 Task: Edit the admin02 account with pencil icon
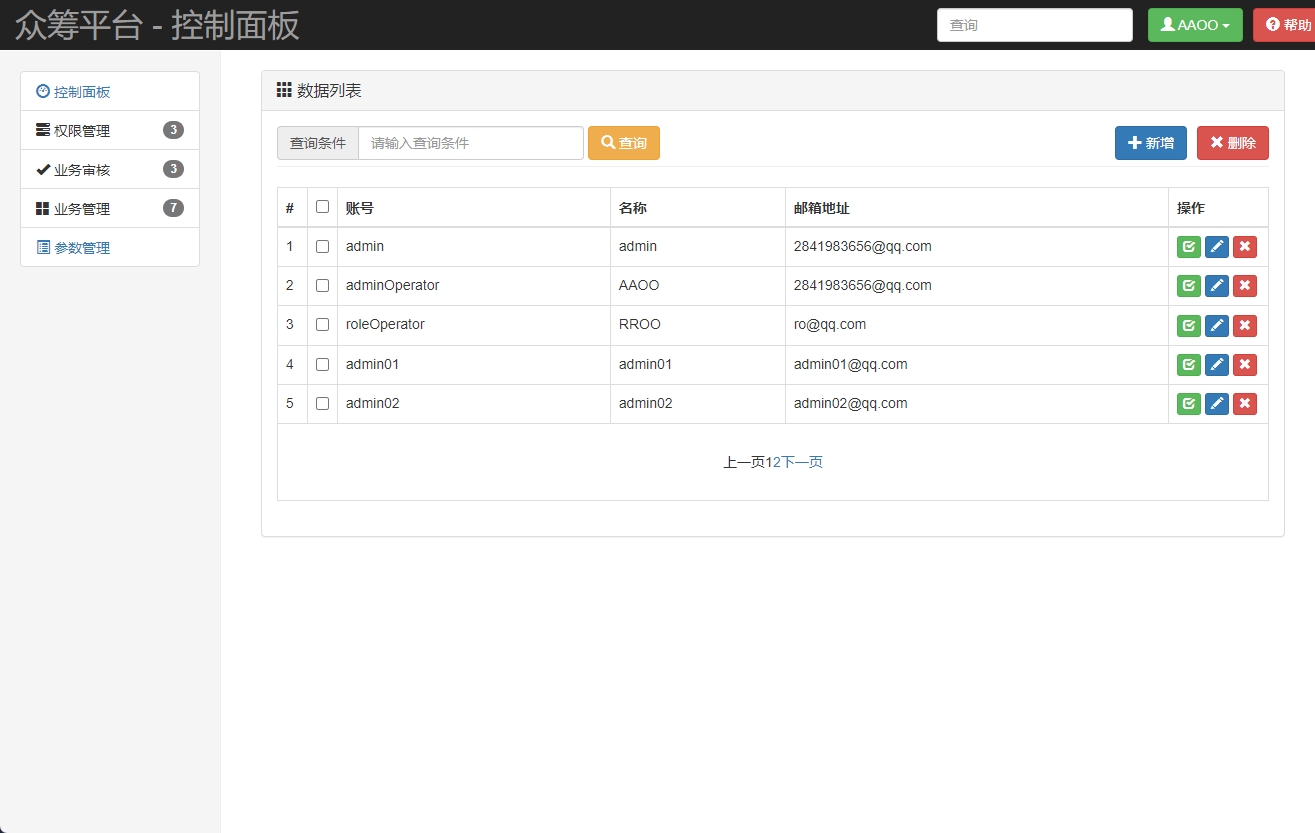1217,404
